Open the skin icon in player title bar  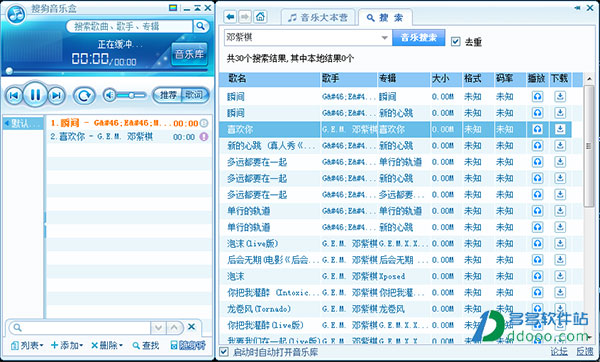tap(173, 7)
